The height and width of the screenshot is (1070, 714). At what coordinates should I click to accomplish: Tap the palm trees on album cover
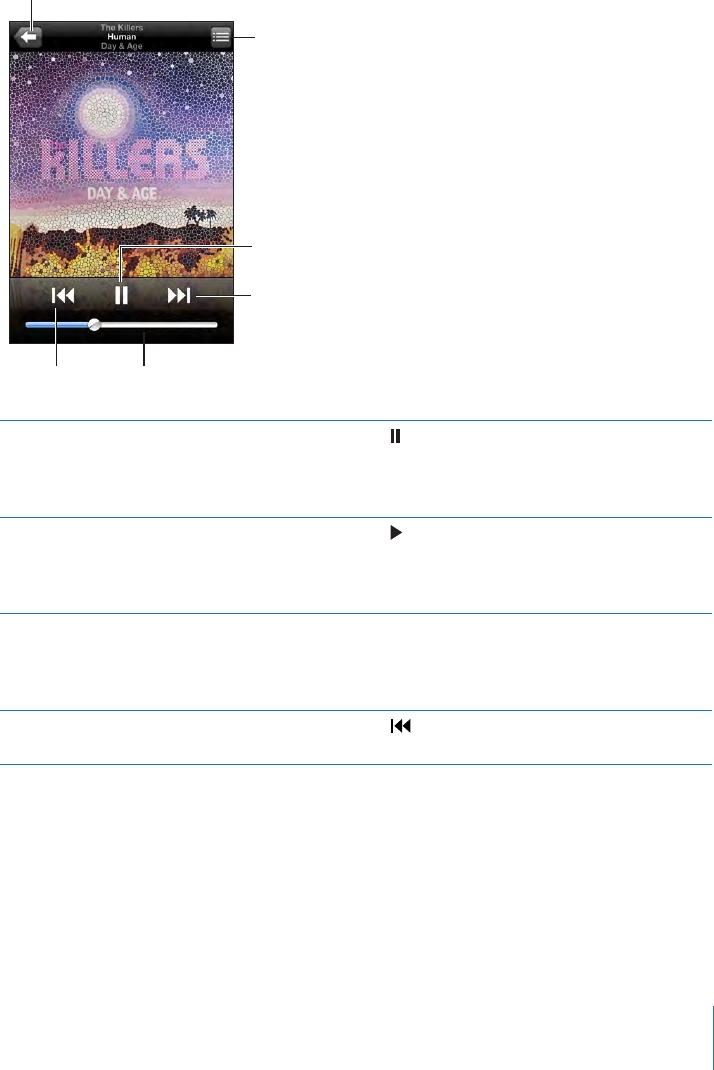tap(200, 217)
